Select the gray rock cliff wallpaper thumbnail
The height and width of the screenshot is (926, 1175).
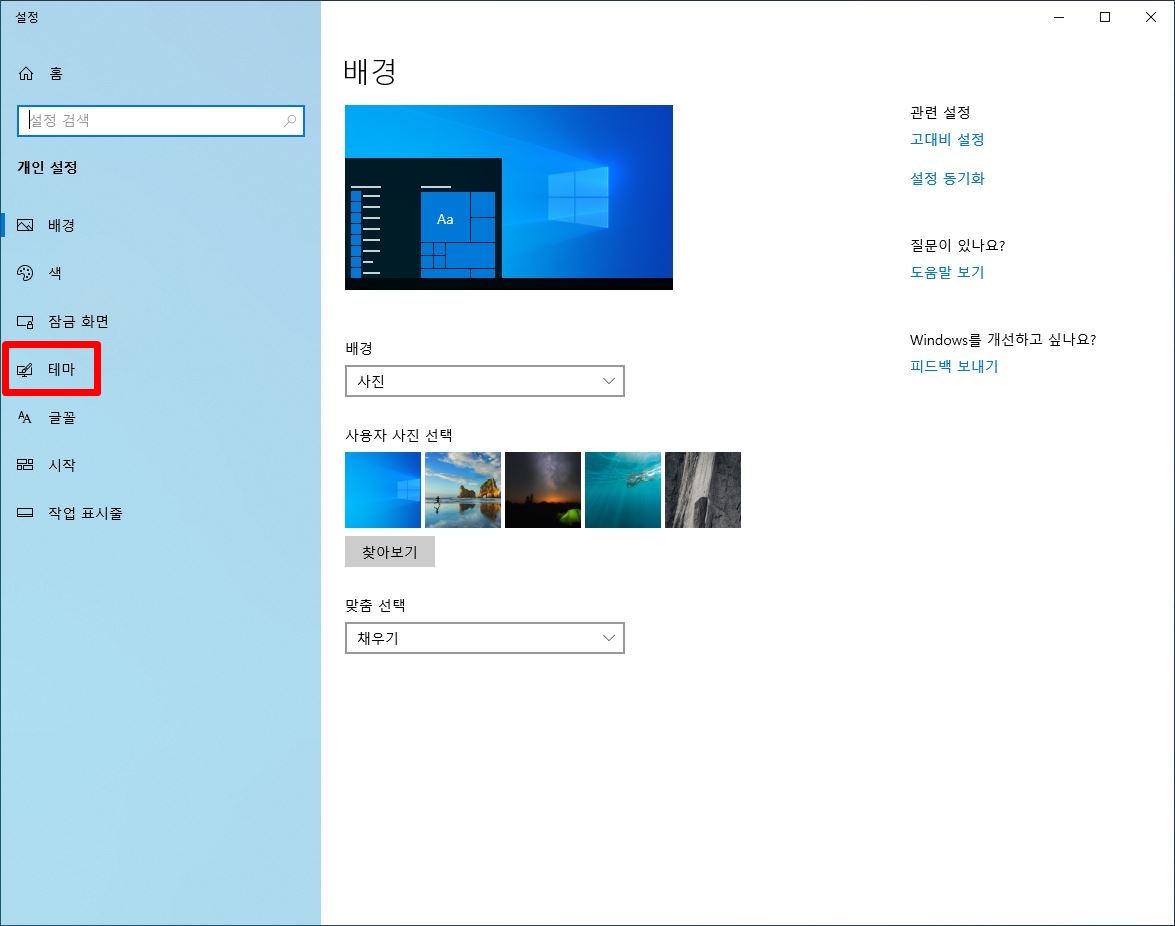pyautogui.click(x=703, y=490)
